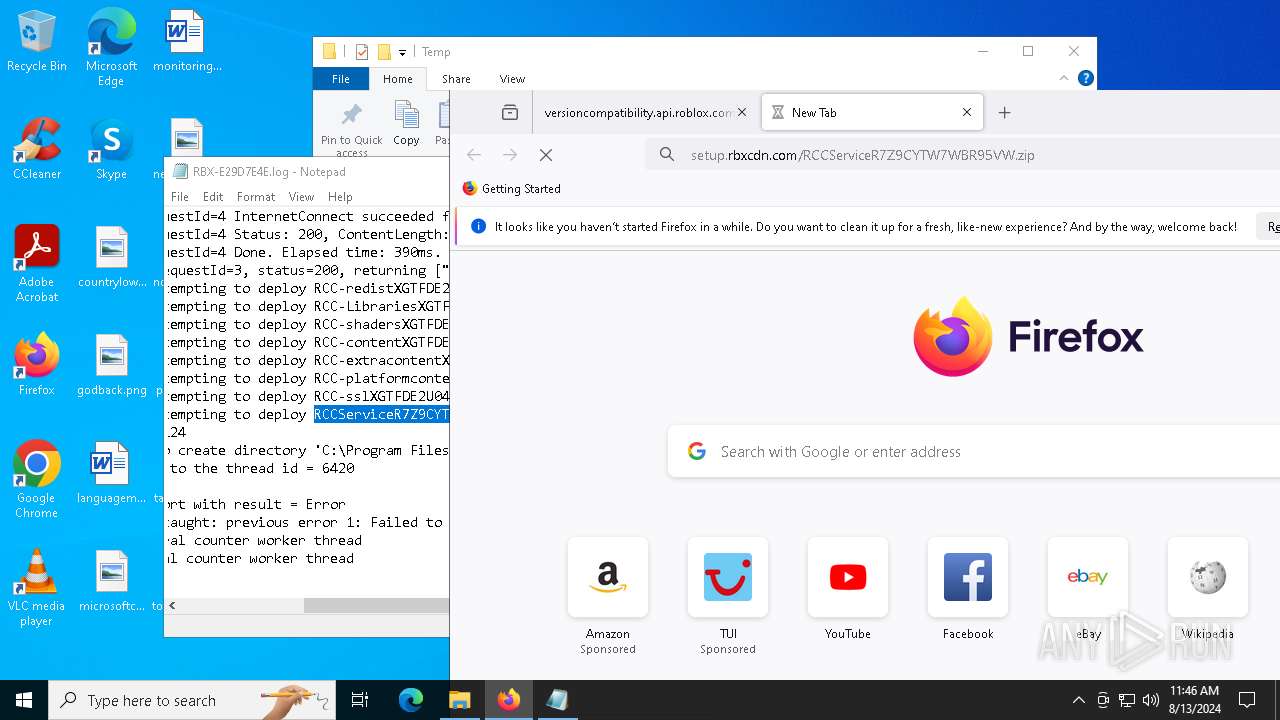Image resolution: width=1280 pixels, height=720 pixels.
Task: Launch CCleaner from the desktop
Action: [37, 148]
